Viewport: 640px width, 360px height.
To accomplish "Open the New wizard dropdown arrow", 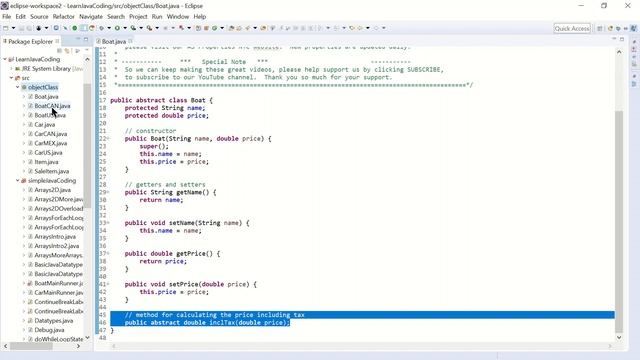I will click(13, 28).
